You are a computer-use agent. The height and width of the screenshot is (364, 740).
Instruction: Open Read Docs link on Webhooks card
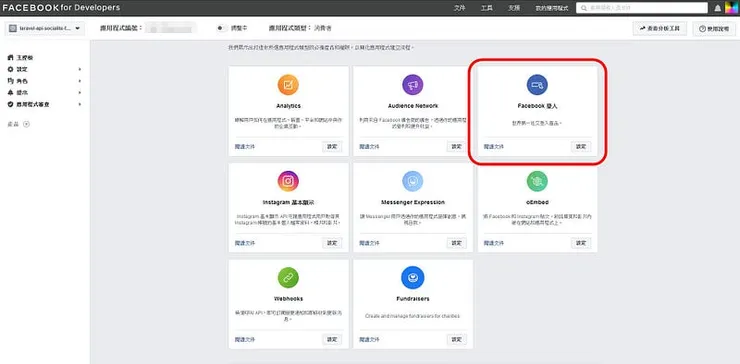coord(244,339)
